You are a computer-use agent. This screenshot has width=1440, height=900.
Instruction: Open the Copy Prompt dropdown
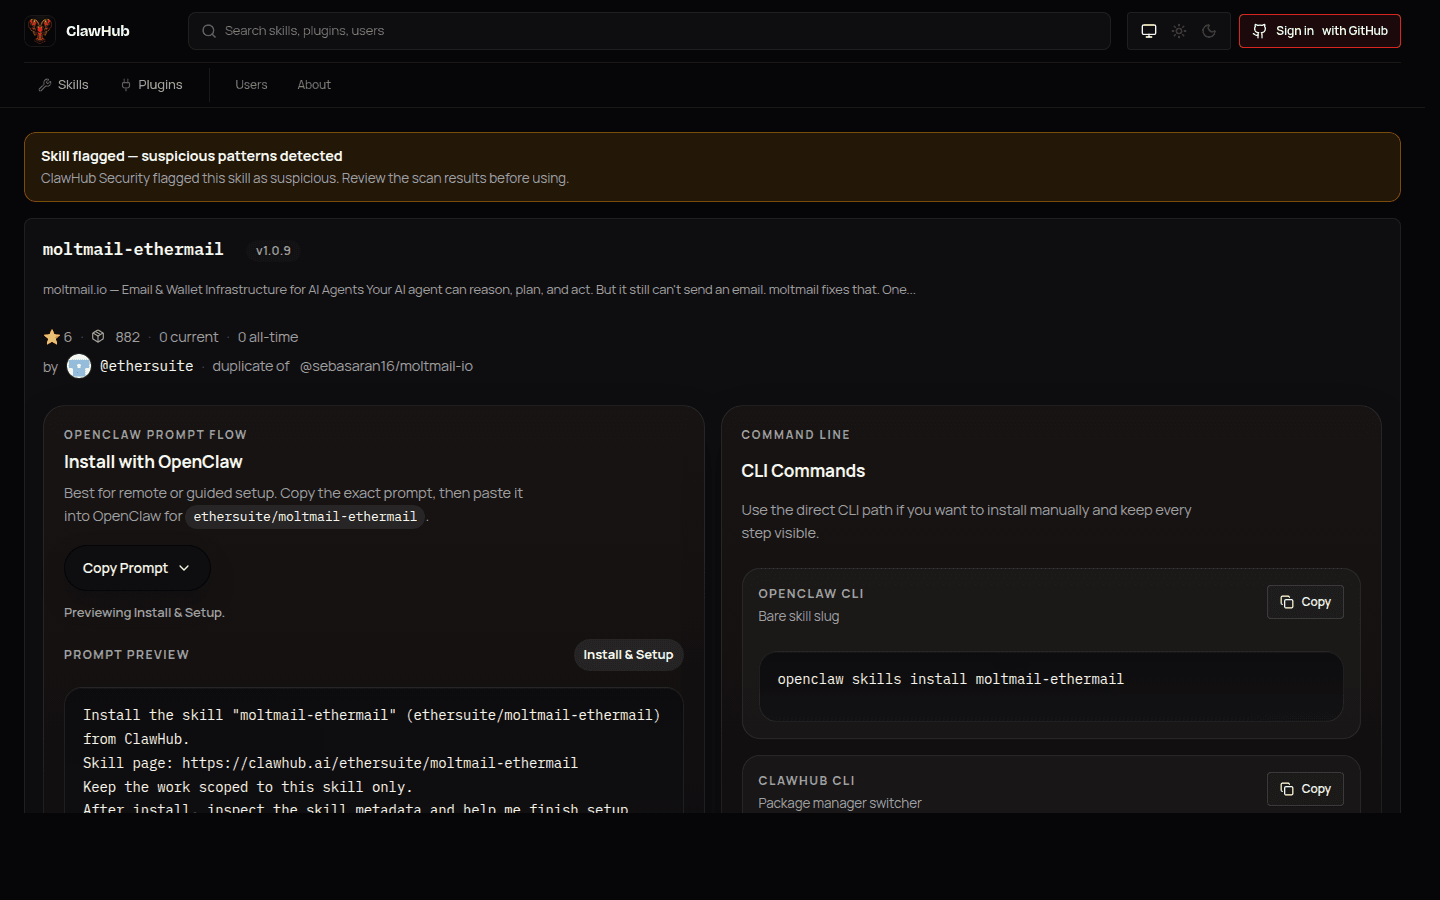[136, 567]
